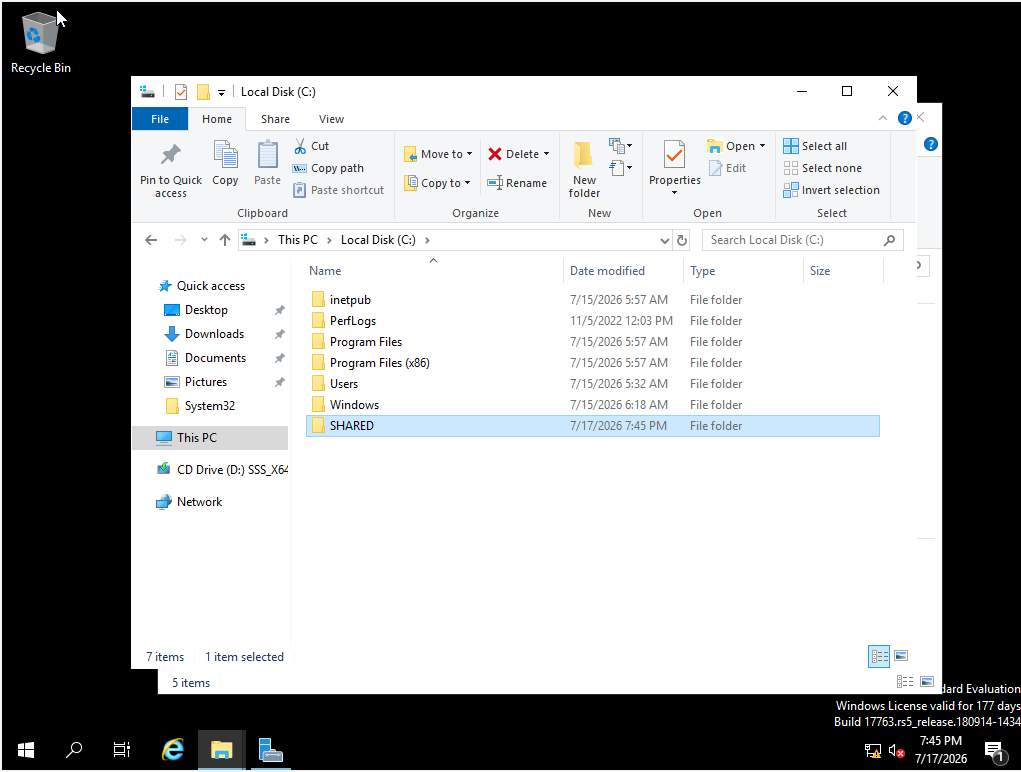Click the red Delete X icon

pyautogui.click(x=495, y=154)
